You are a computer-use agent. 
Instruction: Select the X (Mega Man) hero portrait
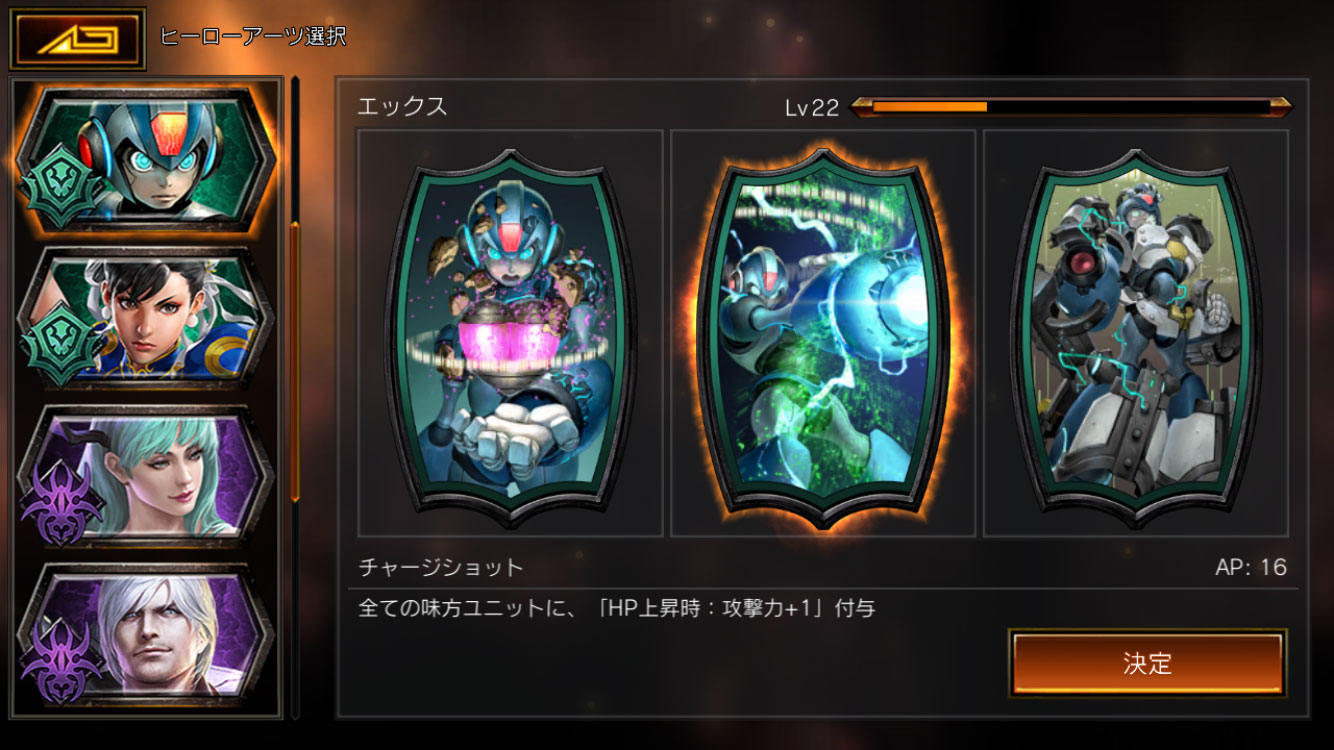point(146,160)
